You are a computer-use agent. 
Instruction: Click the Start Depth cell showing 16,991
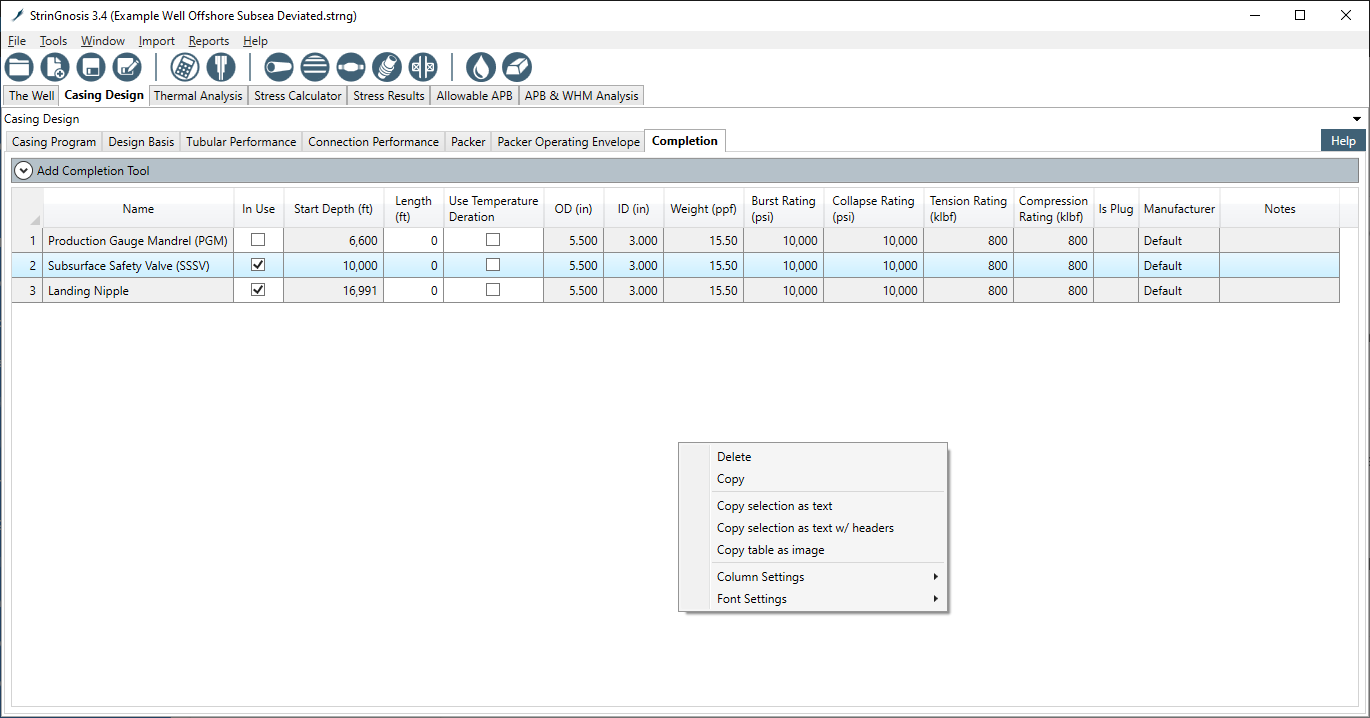pyautogui.click(x=333, y=290)
